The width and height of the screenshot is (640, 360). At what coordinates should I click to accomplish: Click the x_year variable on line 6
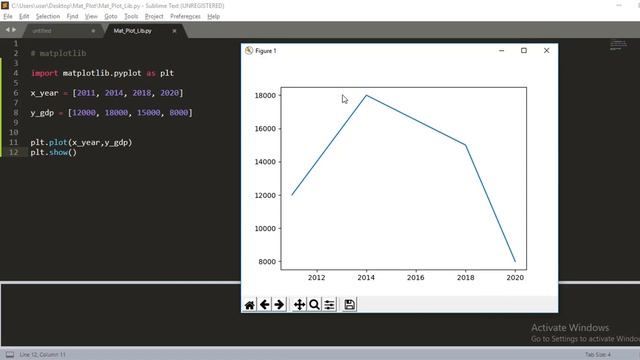point(44,93)
